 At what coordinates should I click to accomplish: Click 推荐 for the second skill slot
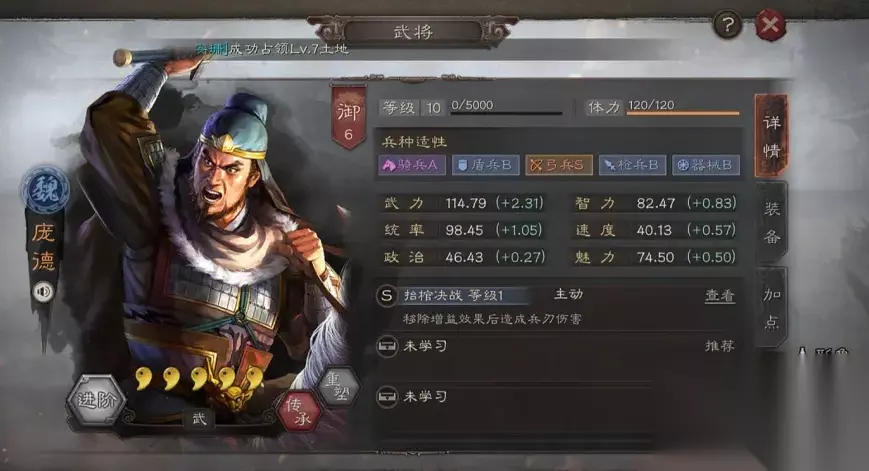tap(720, 346)
